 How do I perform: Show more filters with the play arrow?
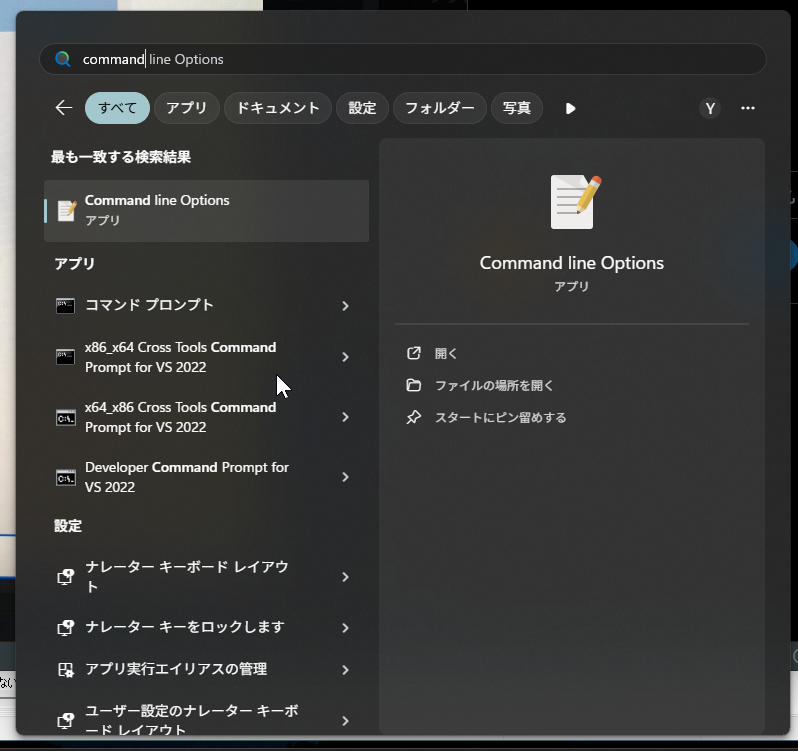click(x=571, y=108)
